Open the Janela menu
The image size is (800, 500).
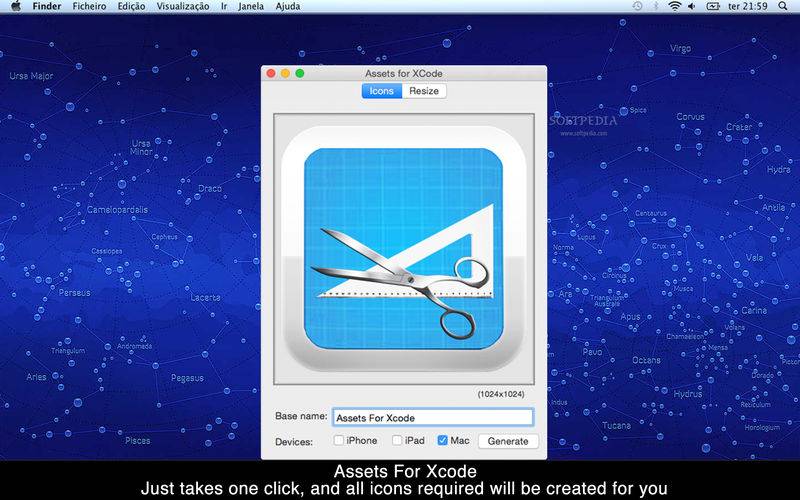tap(251, 6)
